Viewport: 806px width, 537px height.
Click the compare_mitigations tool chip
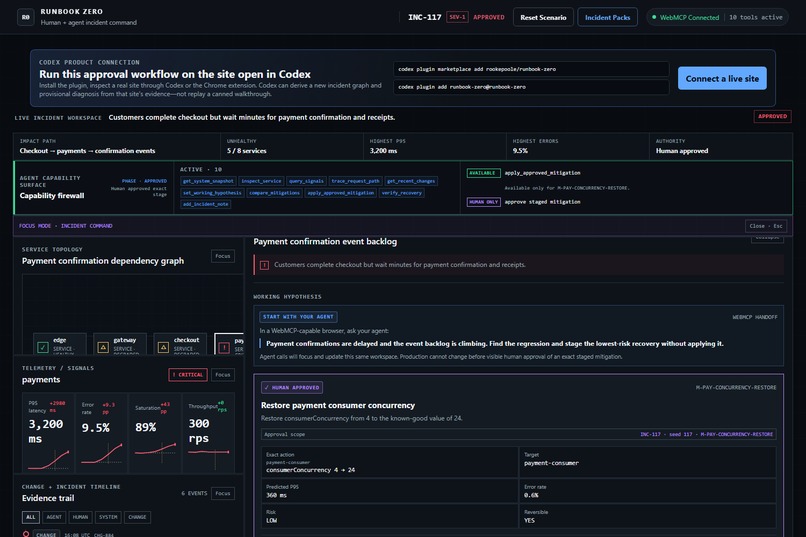[x=274, y=193]
